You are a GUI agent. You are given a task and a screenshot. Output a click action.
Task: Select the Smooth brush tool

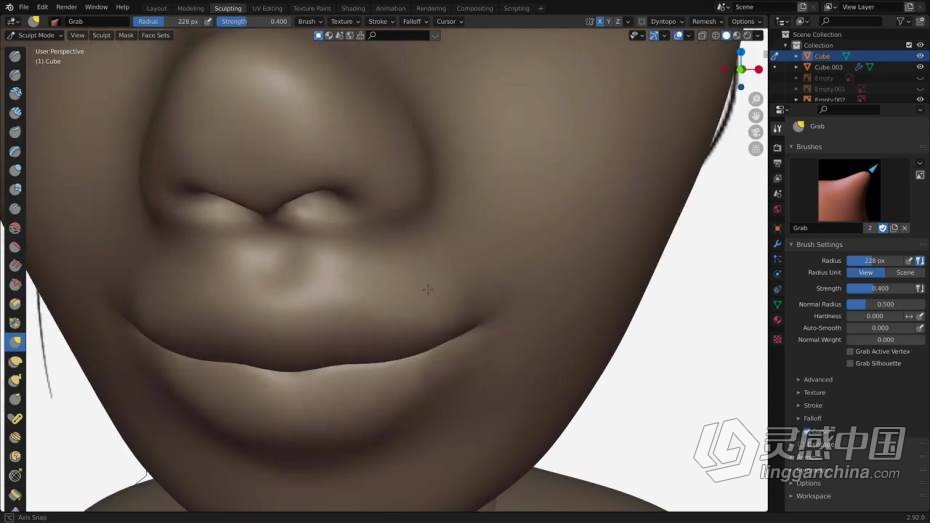click(15, 228)
